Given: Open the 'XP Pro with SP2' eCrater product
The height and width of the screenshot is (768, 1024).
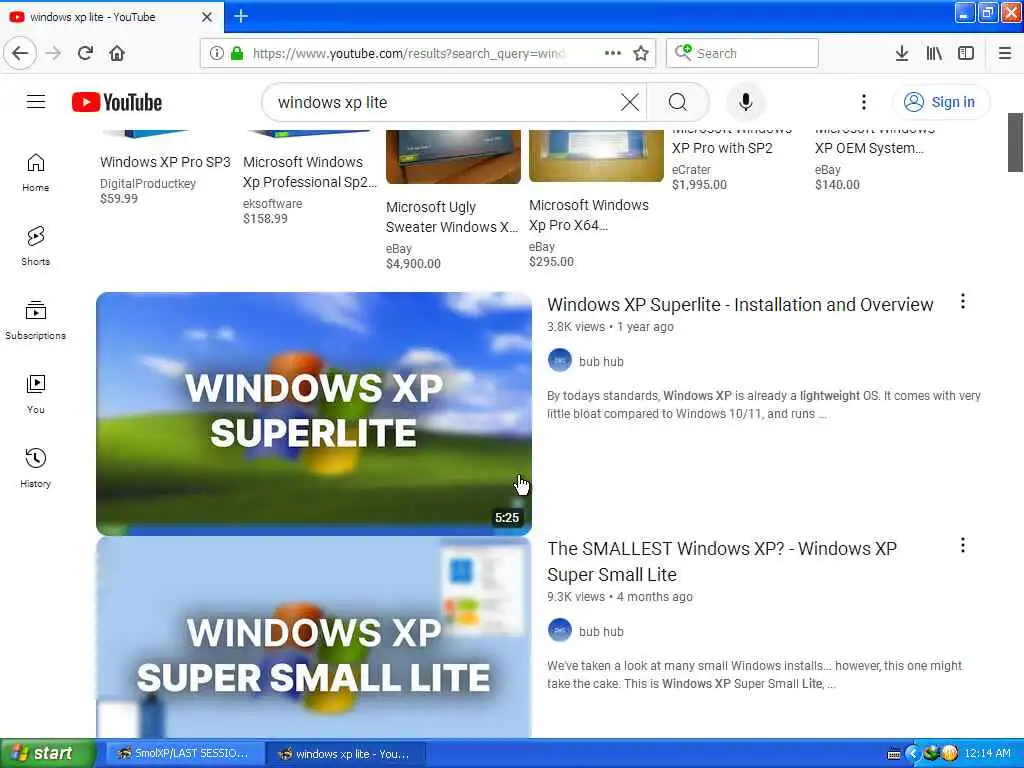Looking at the screenshot, I should 722,148.
